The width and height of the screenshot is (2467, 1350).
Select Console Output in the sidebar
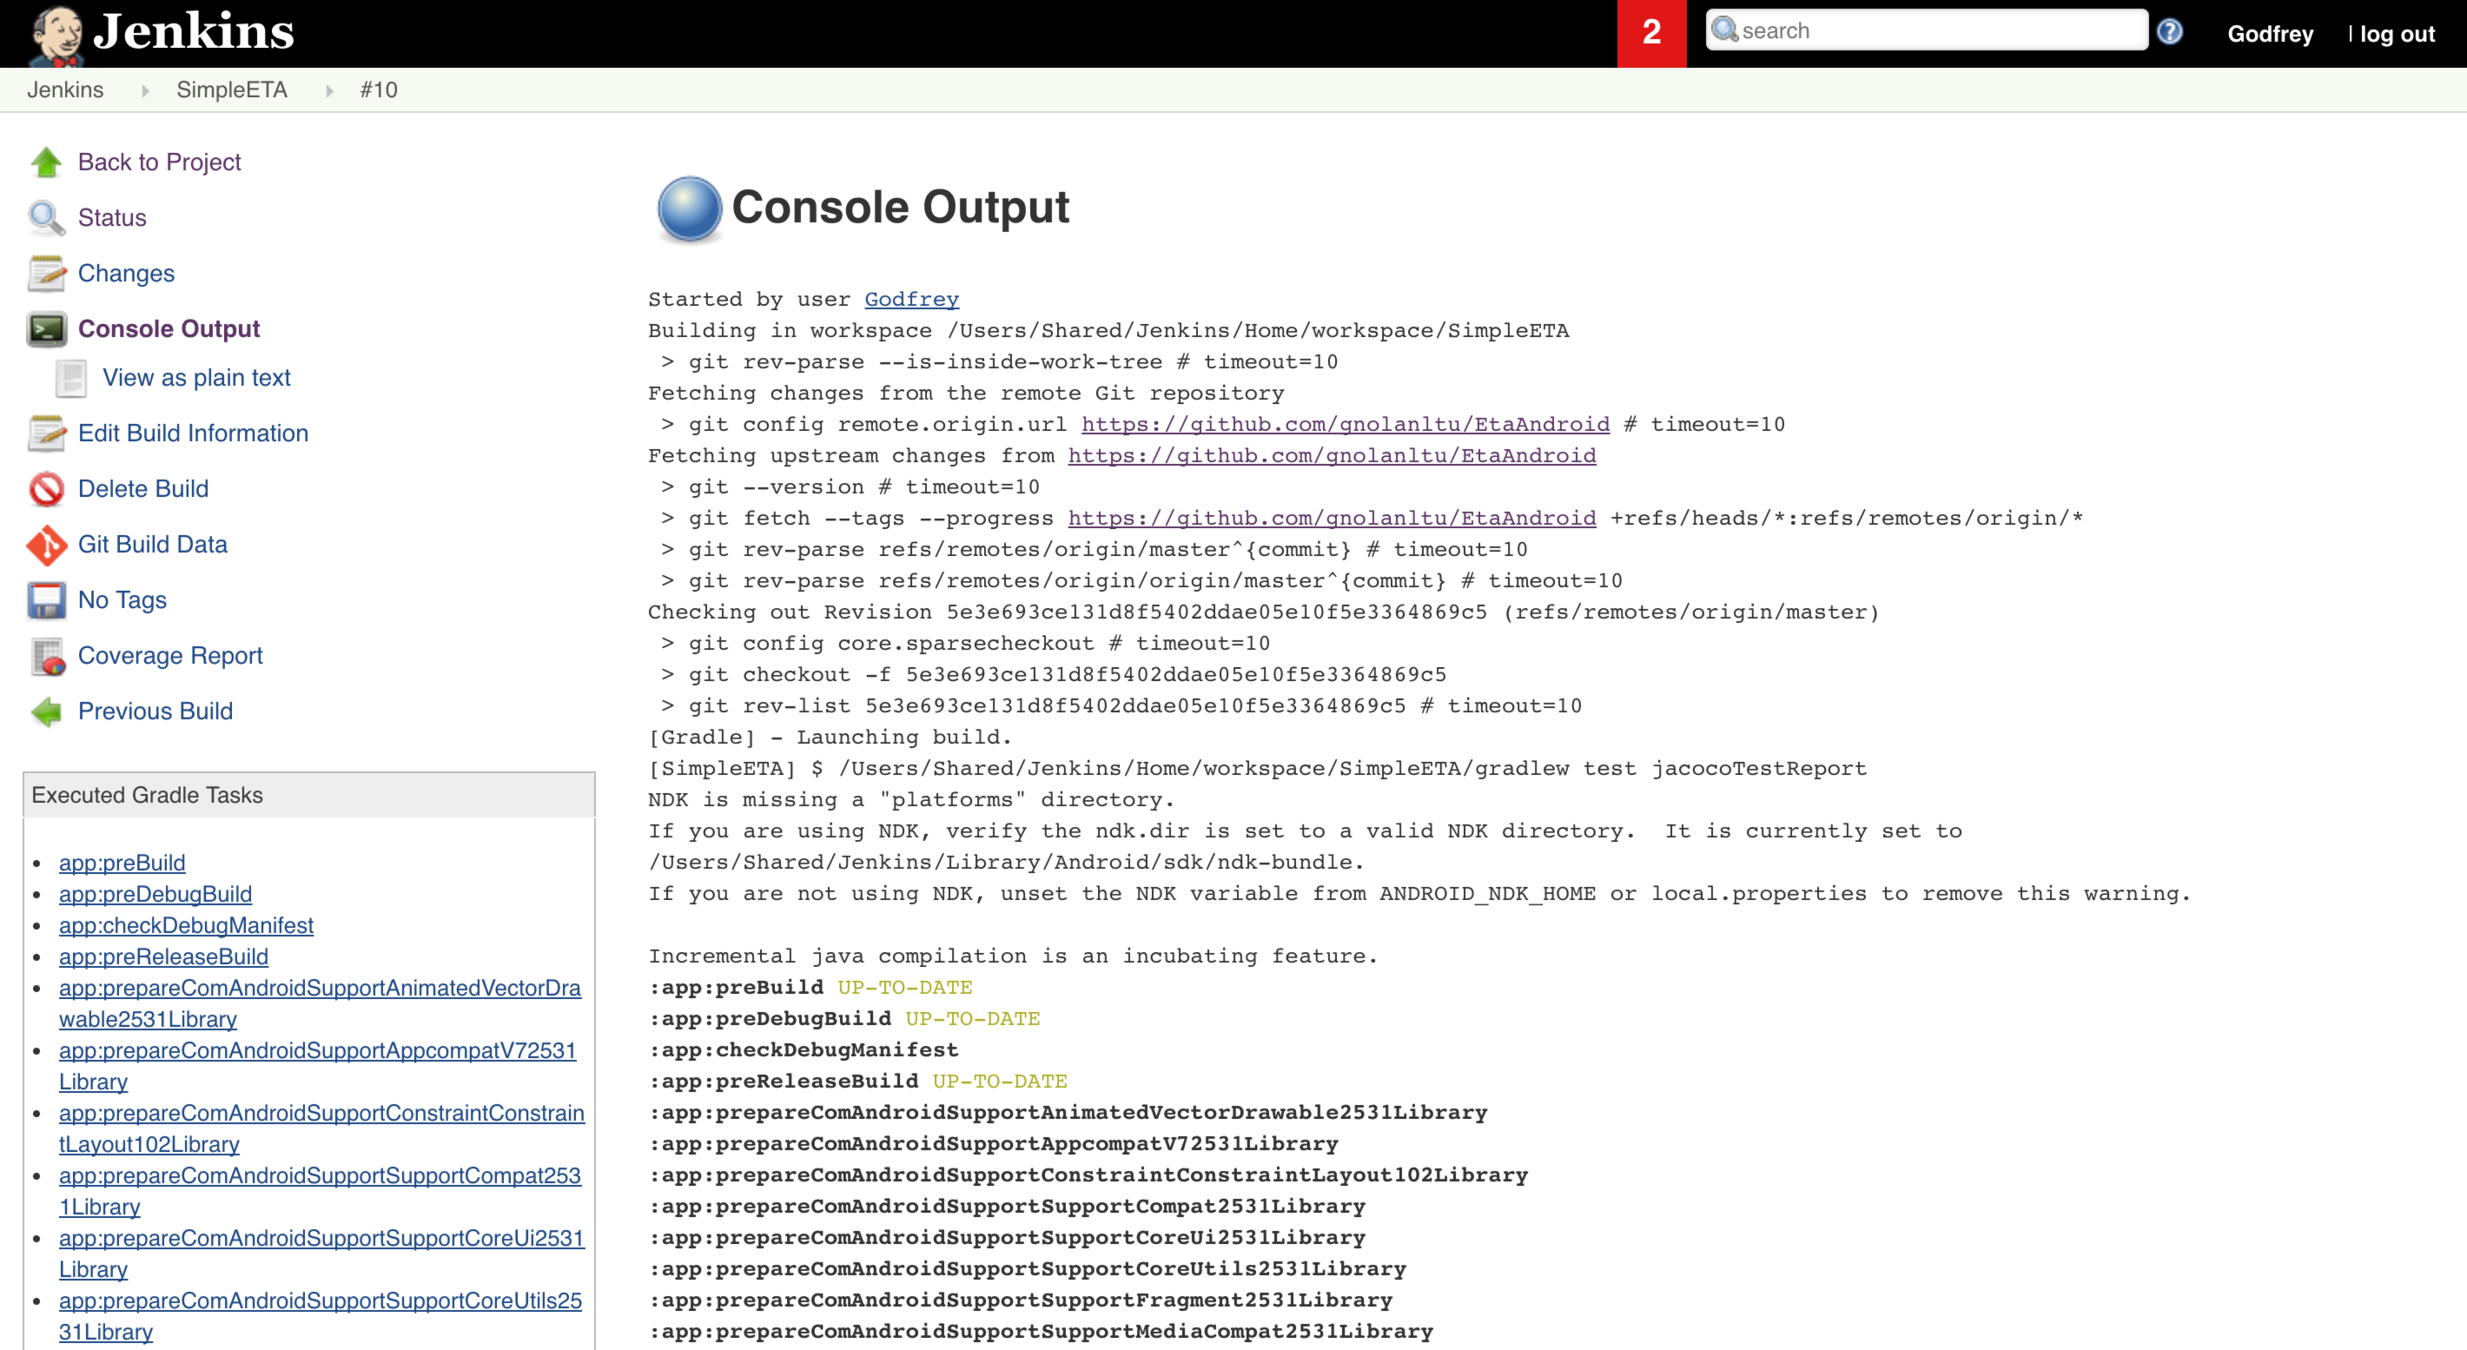pyautogui.click(x=168, y=329)
